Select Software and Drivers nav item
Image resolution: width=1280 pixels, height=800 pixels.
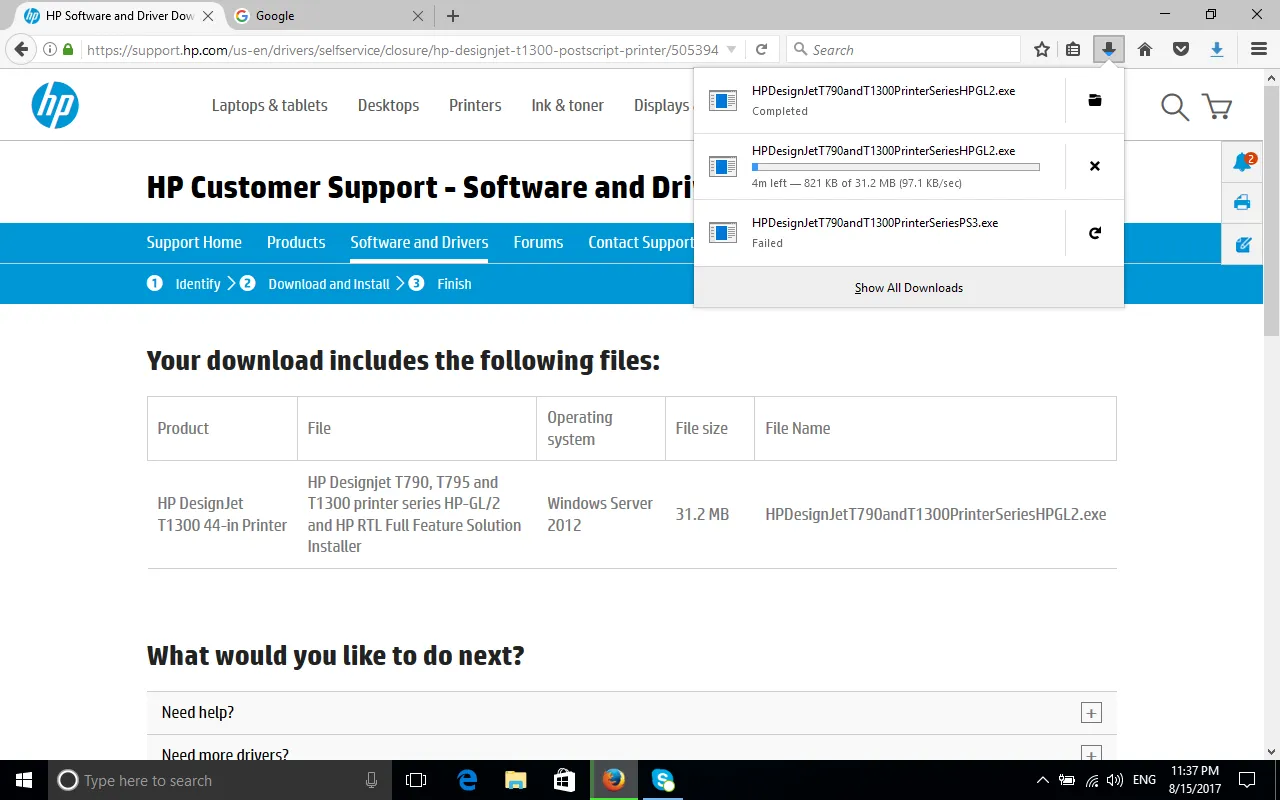[x=419, y=242]
